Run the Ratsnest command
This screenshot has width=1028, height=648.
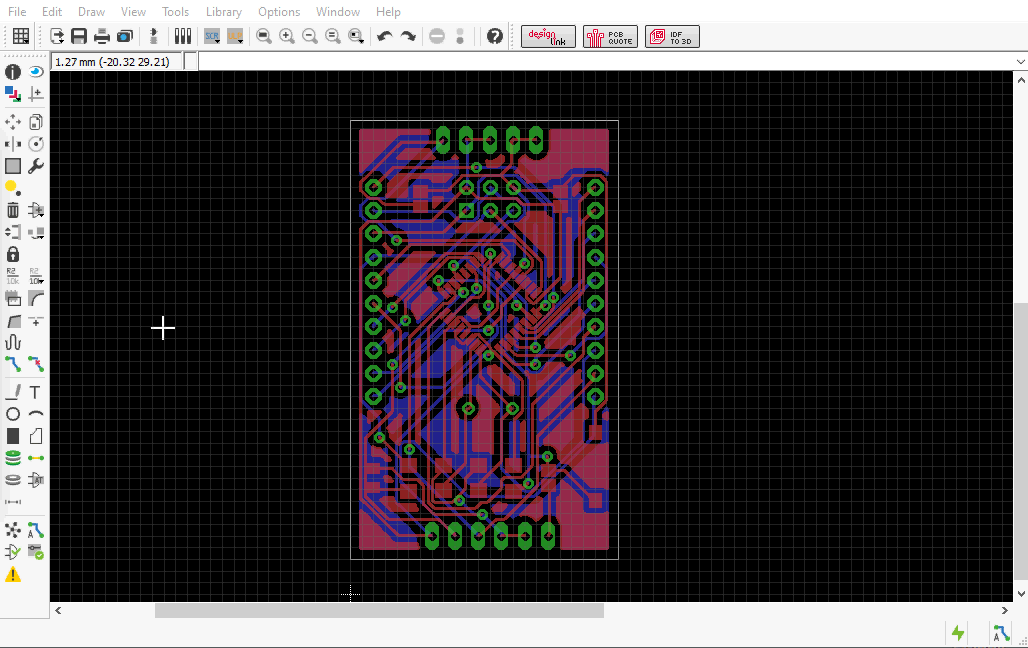click(x=12, y=529)
